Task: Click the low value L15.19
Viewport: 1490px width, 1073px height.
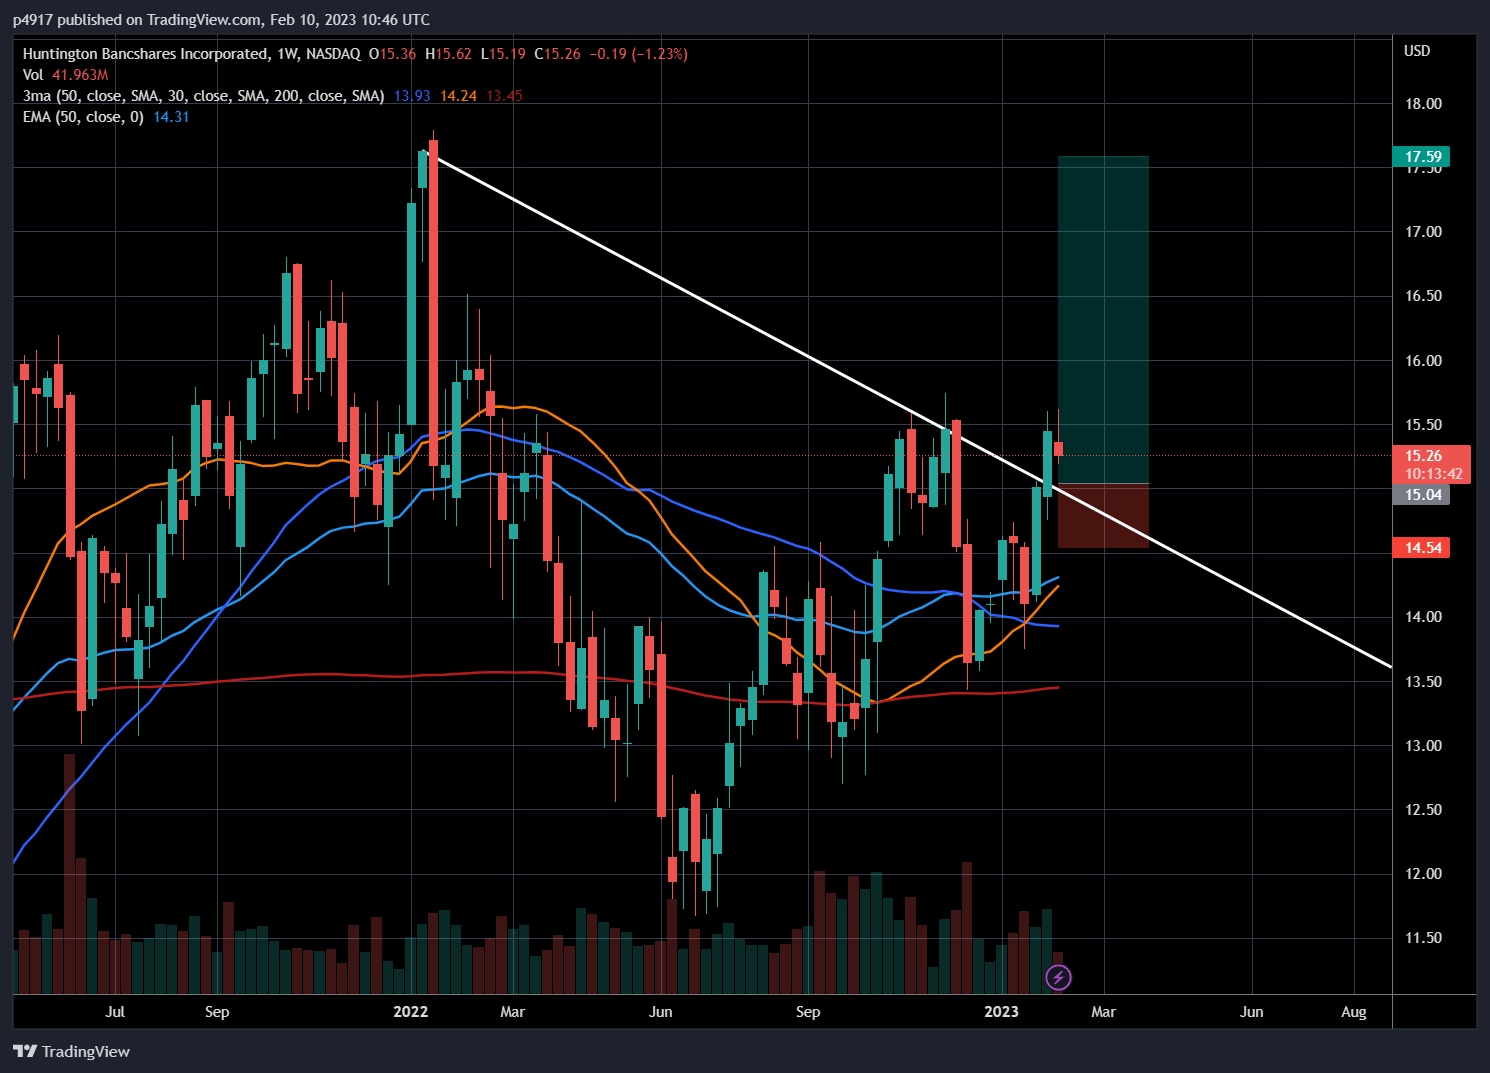Action: 503,54
